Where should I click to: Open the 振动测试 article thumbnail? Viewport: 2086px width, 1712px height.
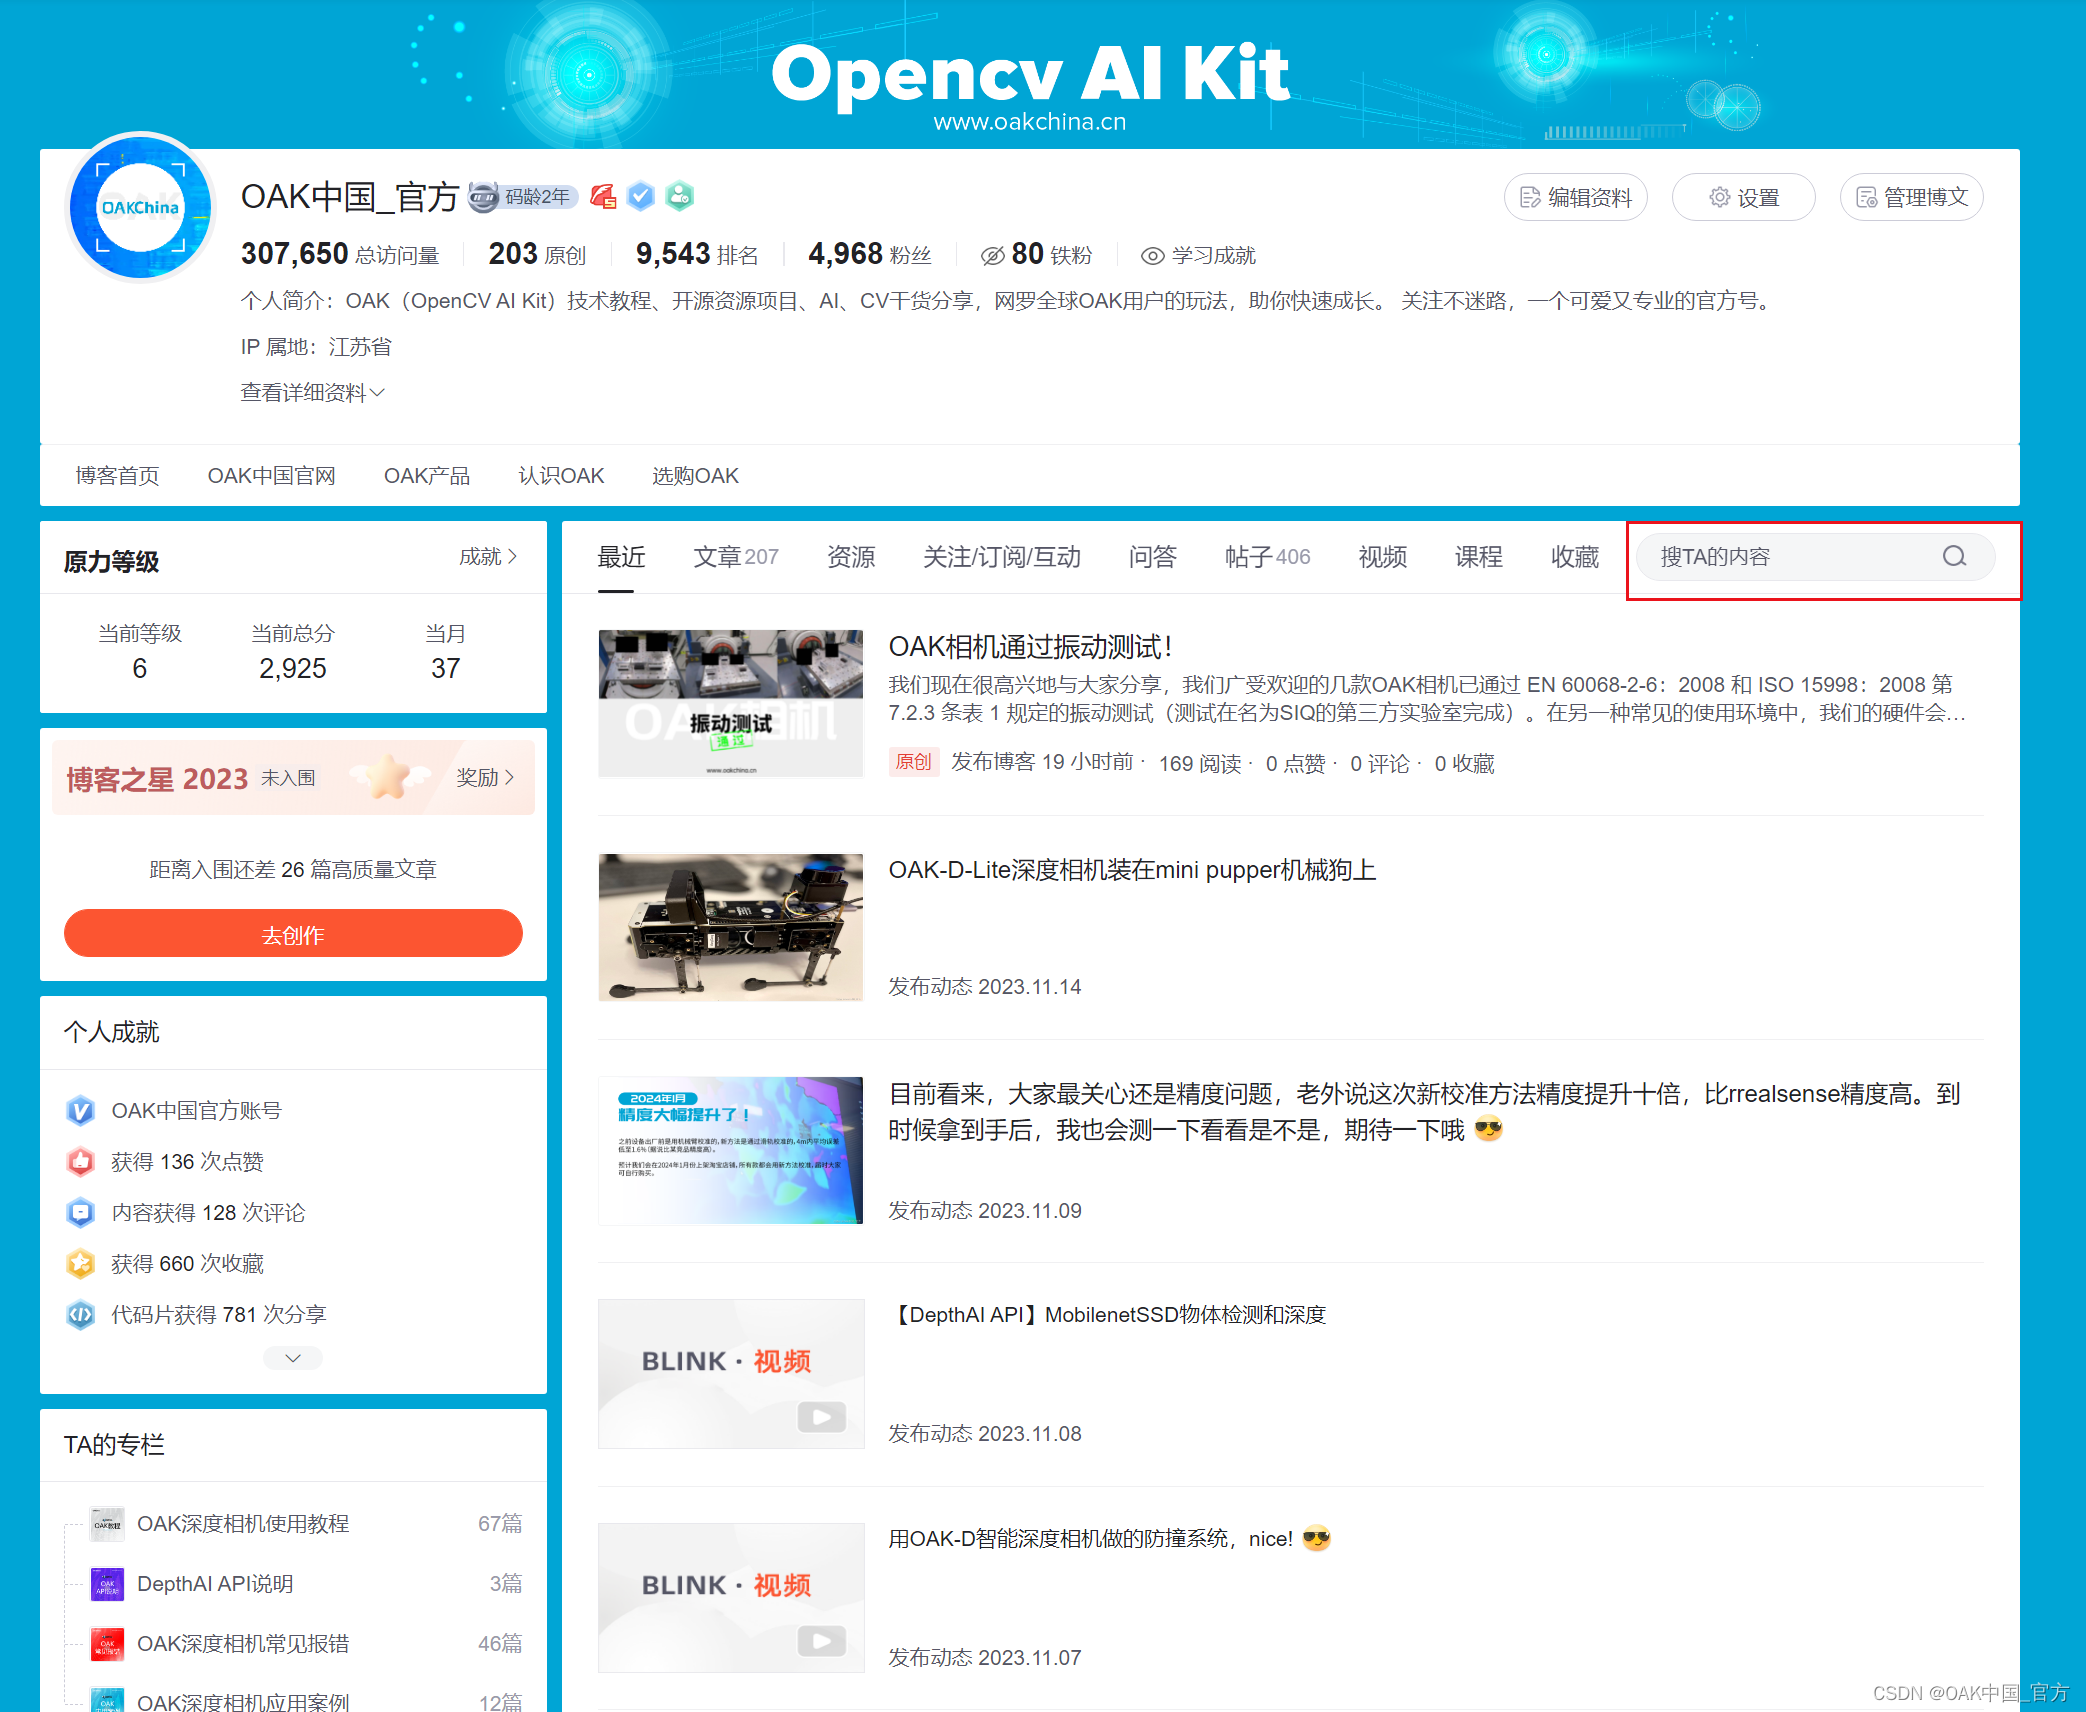coord(730,703)
